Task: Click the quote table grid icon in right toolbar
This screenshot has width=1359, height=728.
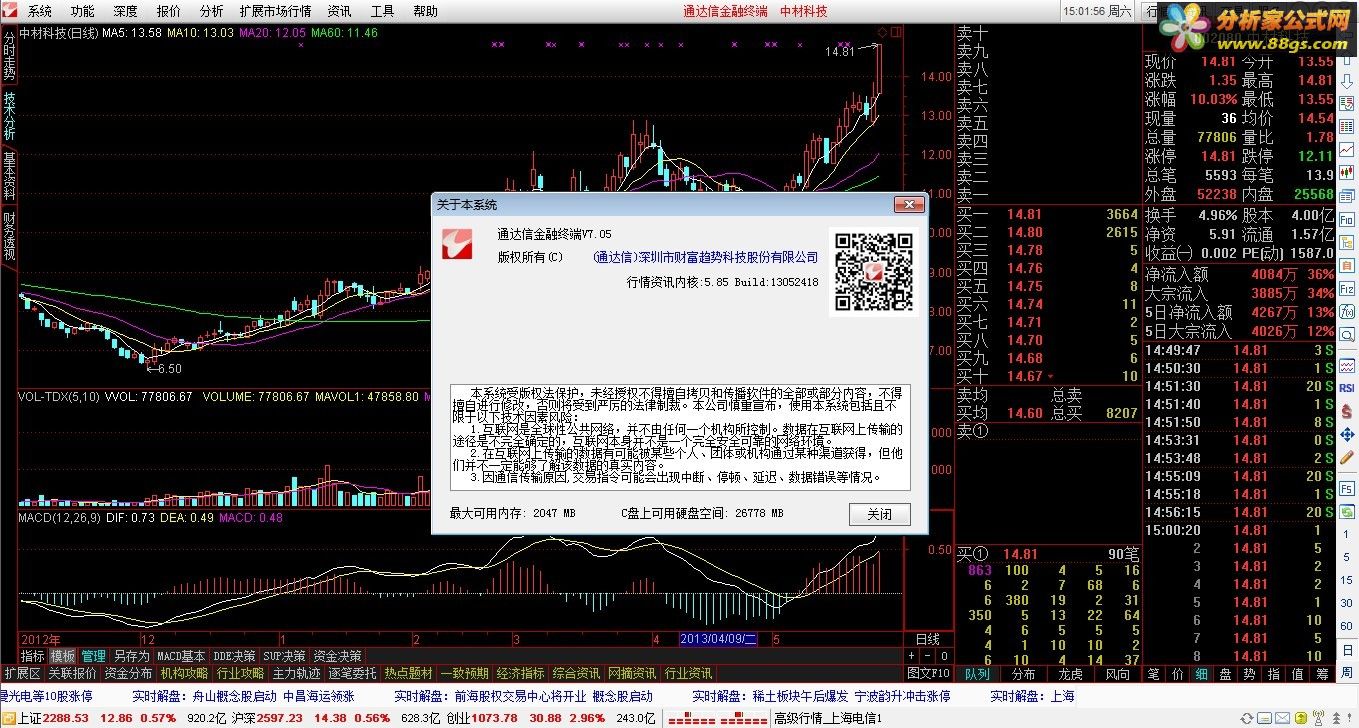Action: (x=1347, y=126)
